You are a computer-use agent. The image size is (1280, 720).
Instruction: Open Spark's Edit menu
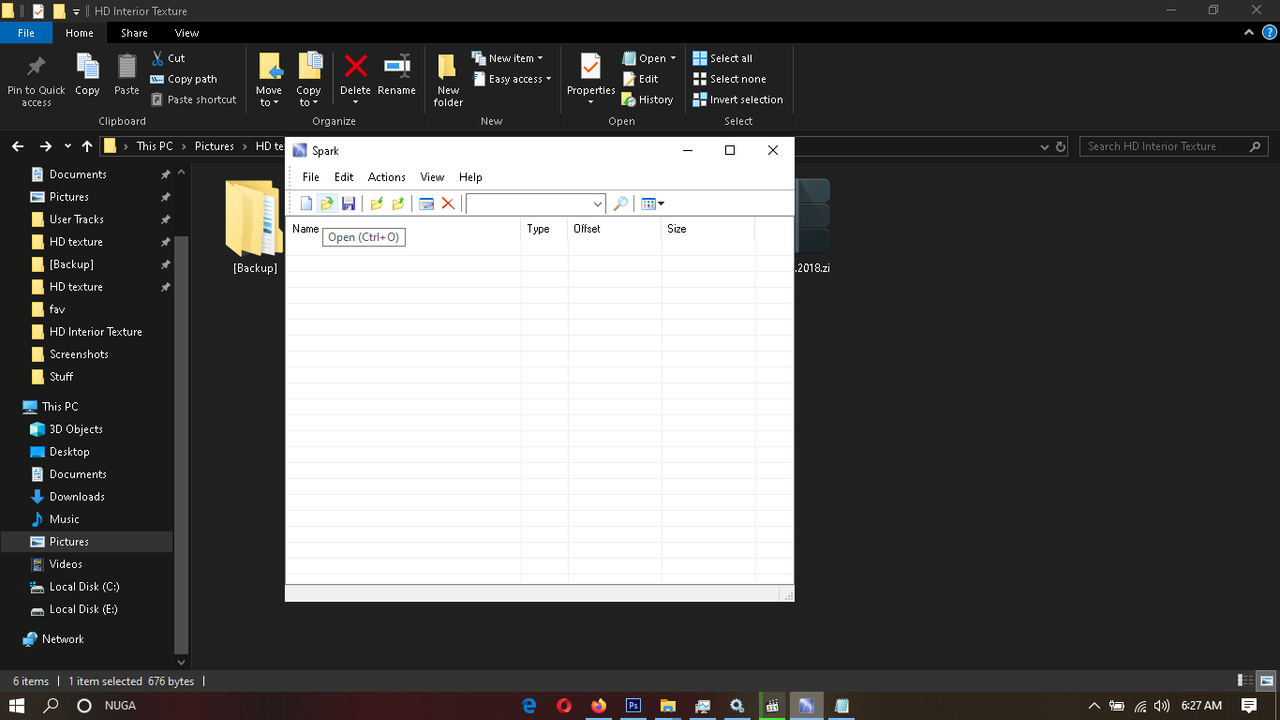[x=344, y=177]
